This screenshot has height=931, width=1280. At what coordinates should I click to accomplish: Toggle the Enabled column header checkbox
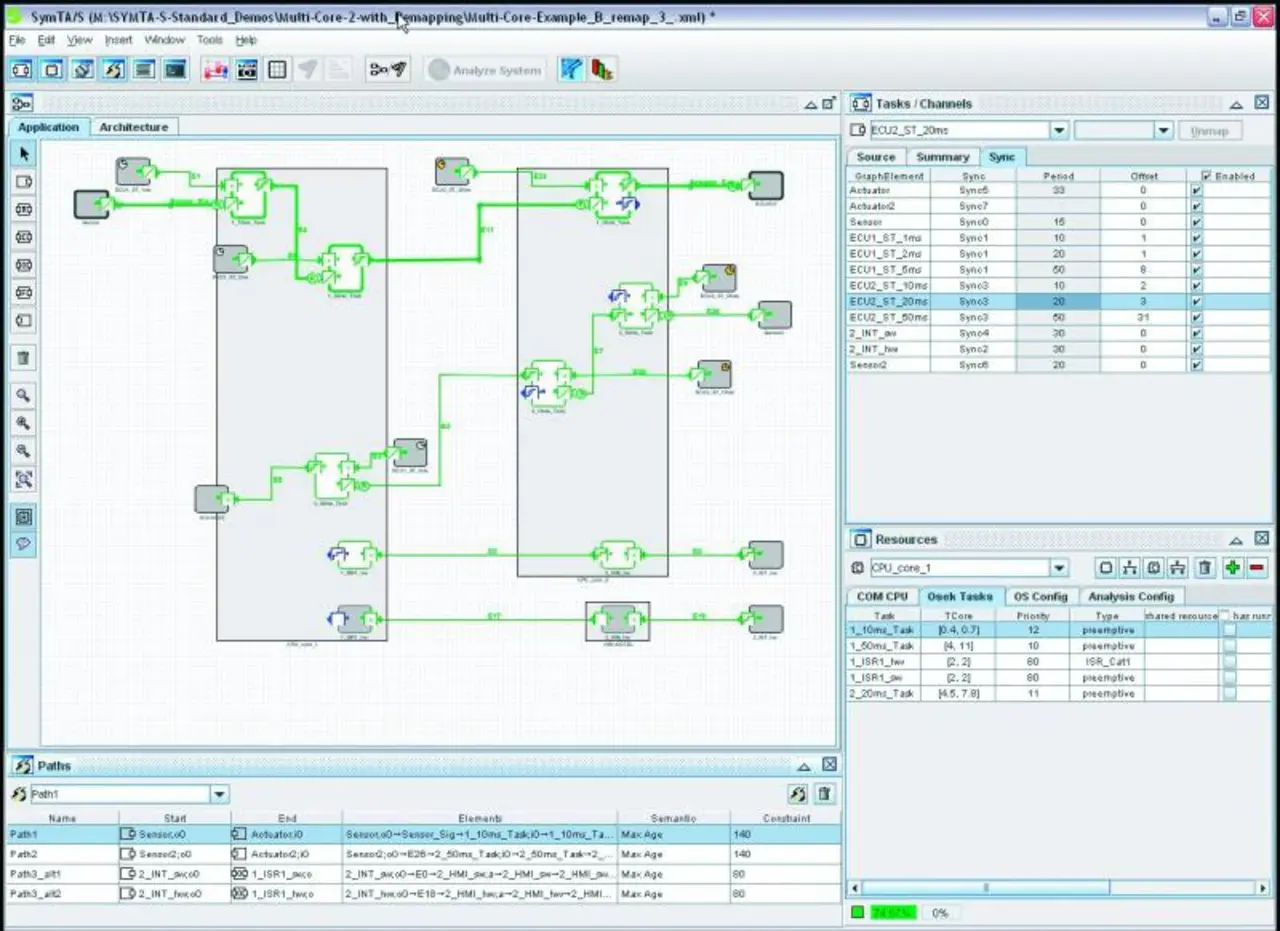pyautogui.click(x=1207, y=176)
